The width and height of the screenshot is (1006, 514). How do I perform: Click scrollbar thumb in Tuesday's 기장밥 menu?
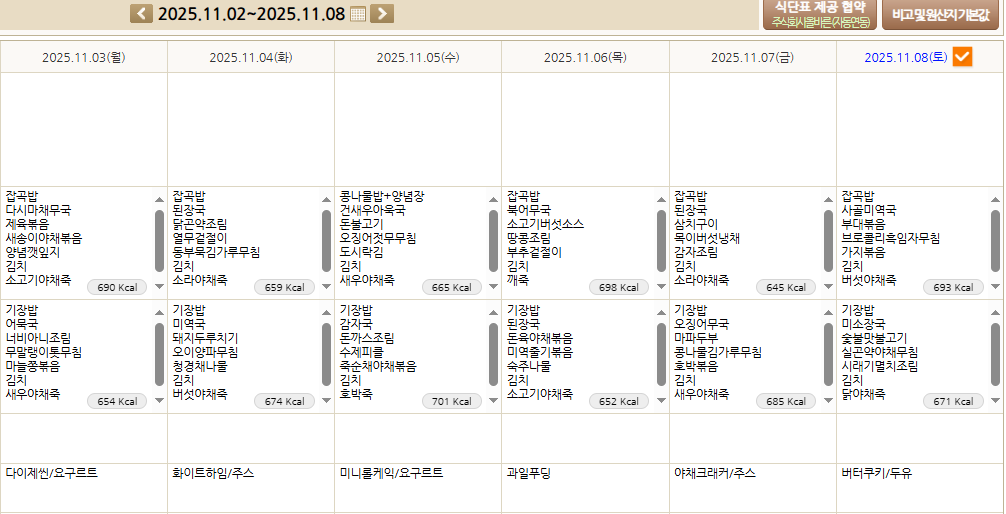(327, 354)
